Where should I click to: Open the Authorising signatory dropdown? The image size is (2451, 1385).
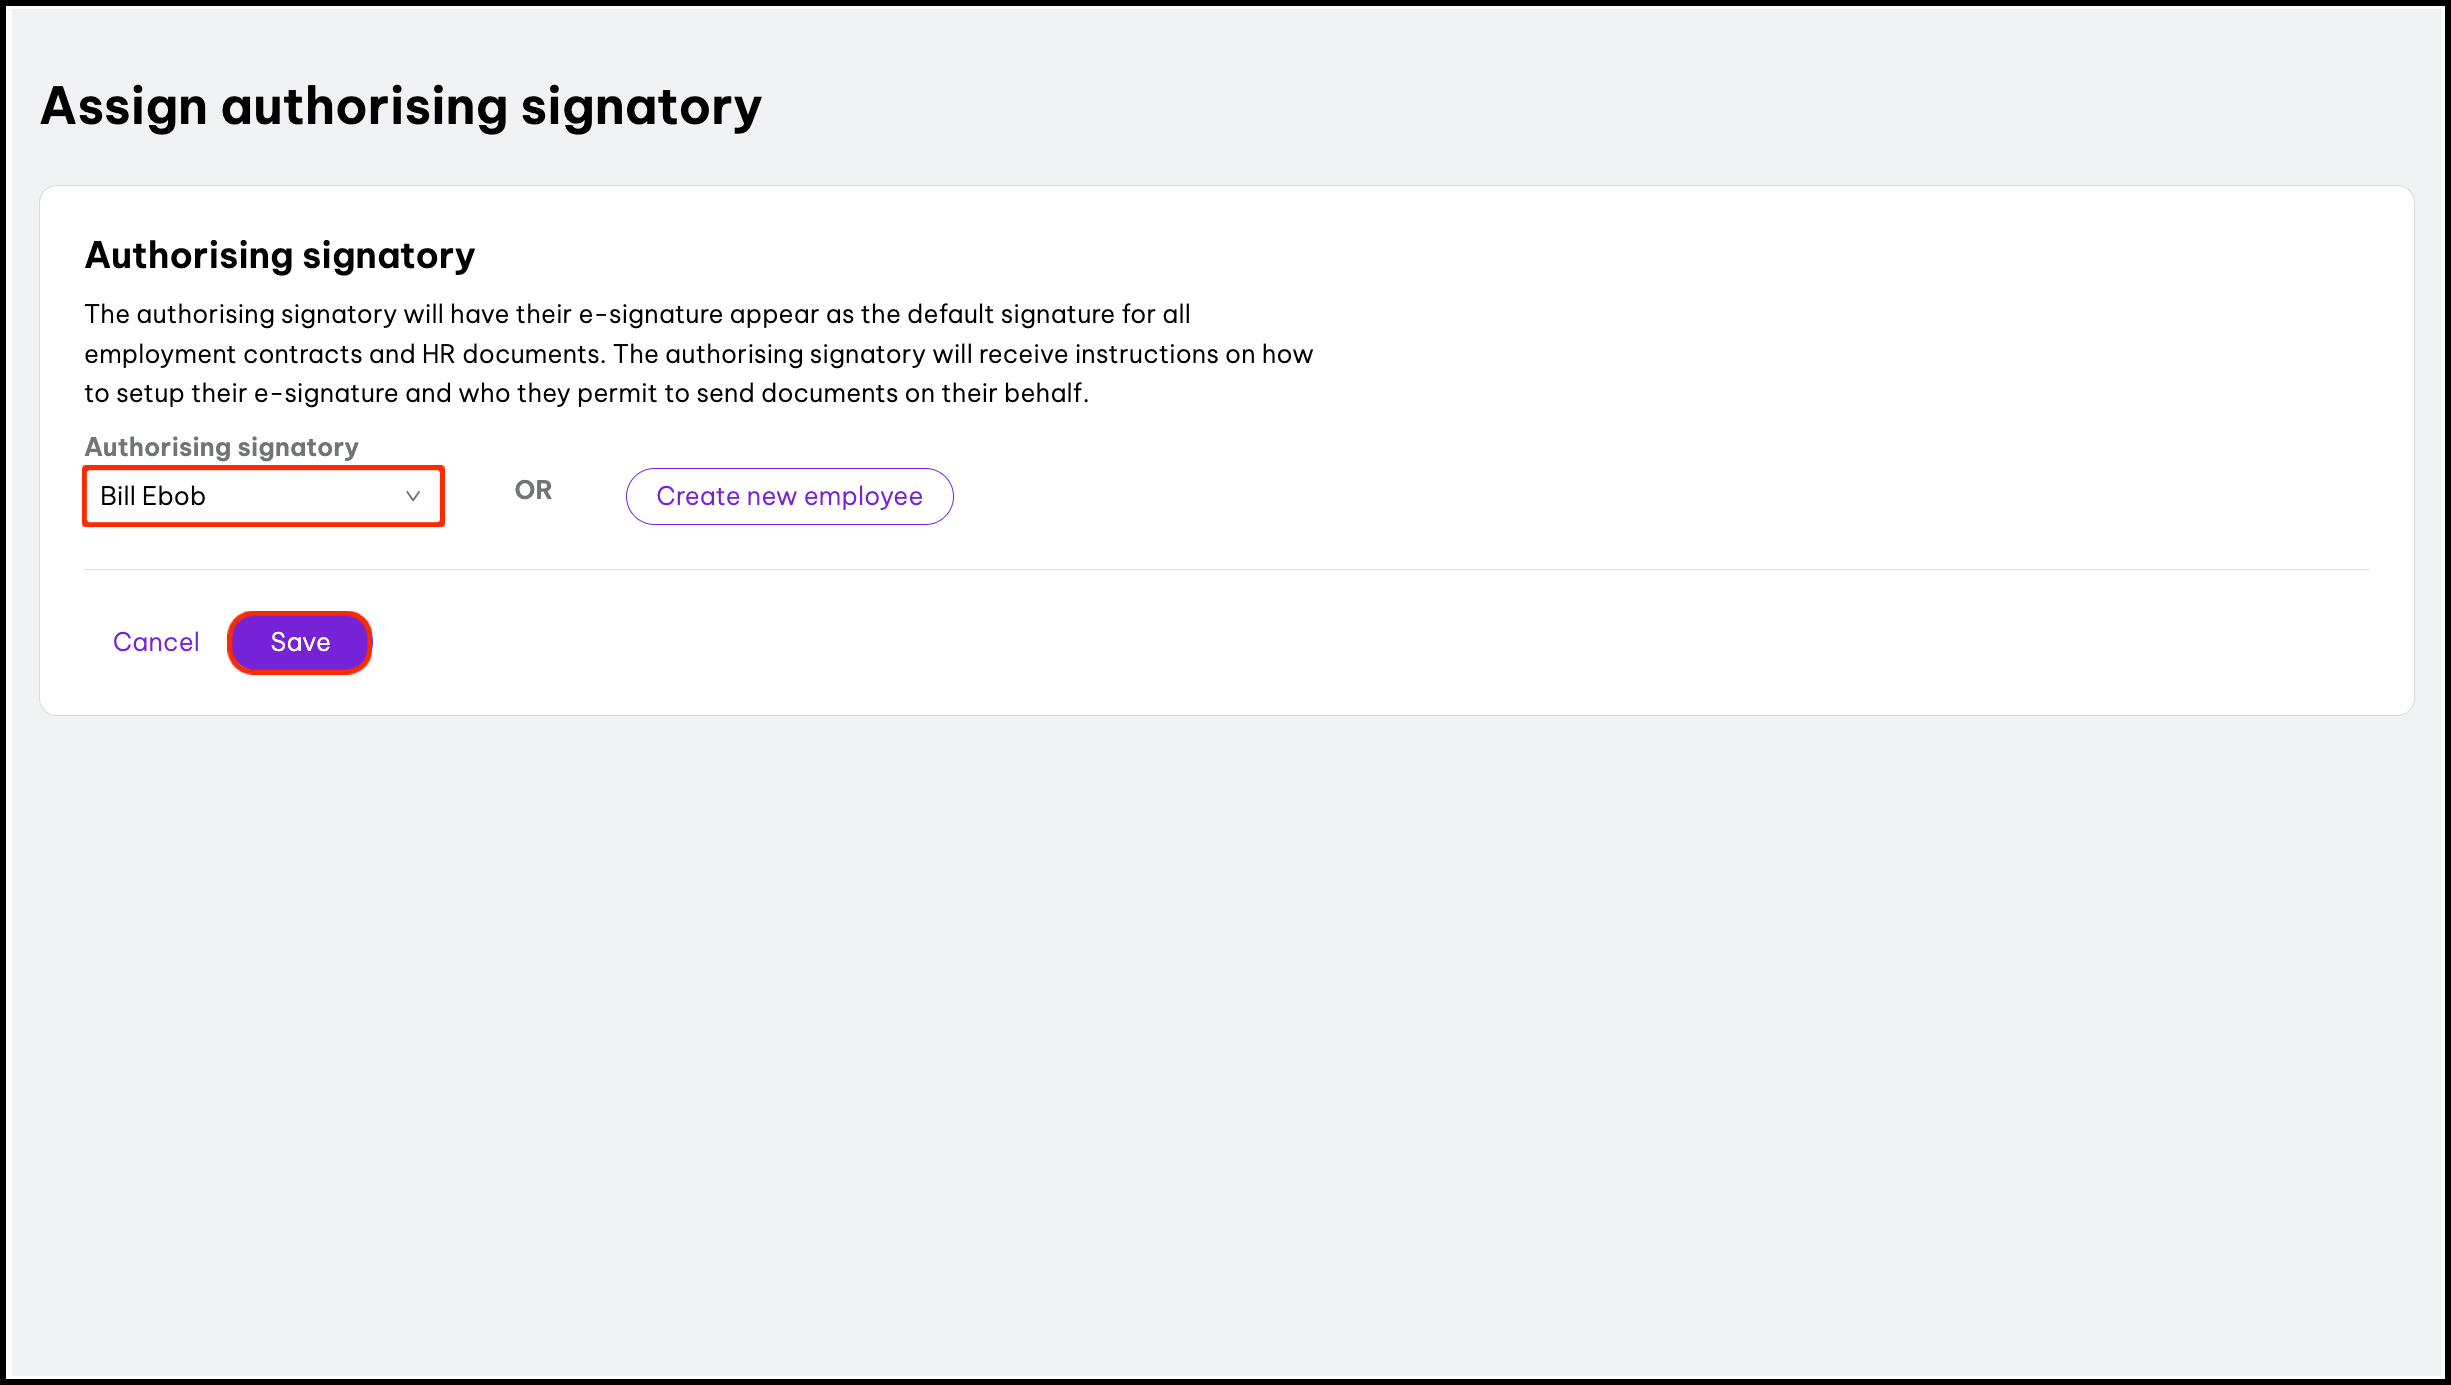pyautogui.click(x=262, y=496)
